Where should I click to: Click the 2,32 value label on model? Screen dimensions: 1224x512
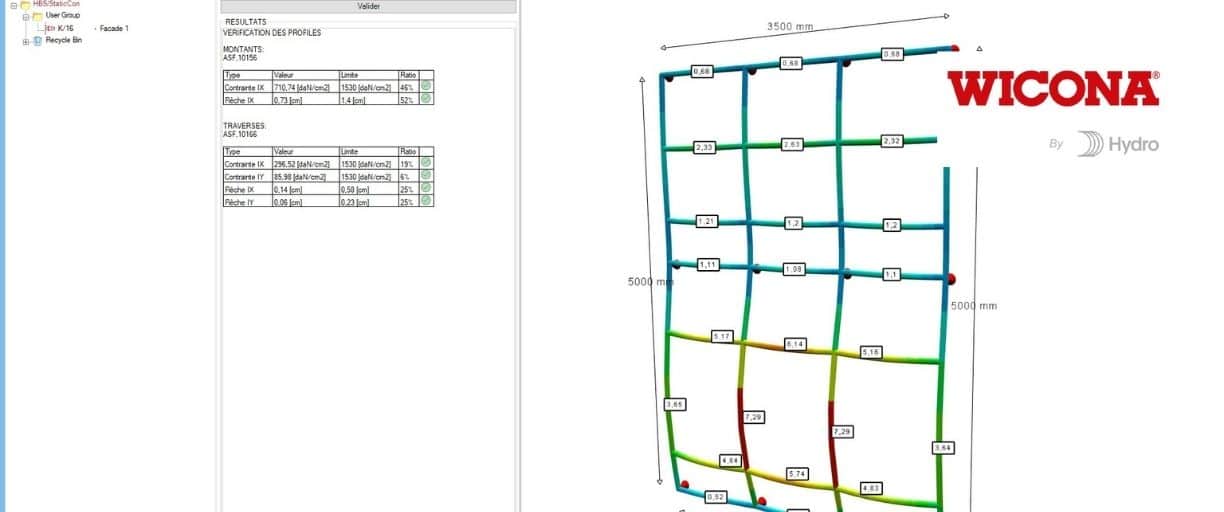(x=892, y=141)
